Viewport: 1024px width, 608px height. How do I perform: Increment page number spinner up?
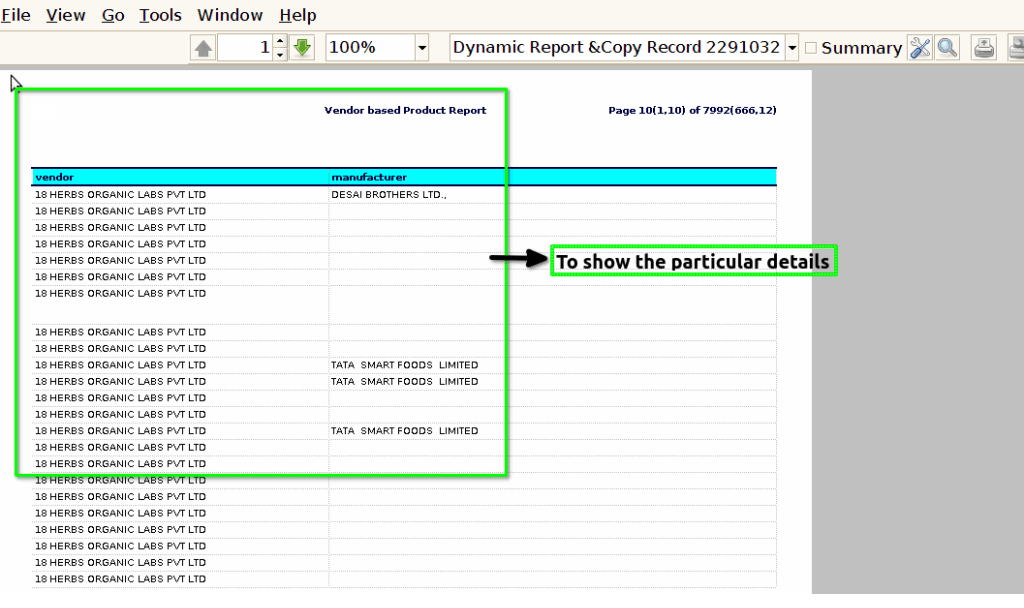280,41
